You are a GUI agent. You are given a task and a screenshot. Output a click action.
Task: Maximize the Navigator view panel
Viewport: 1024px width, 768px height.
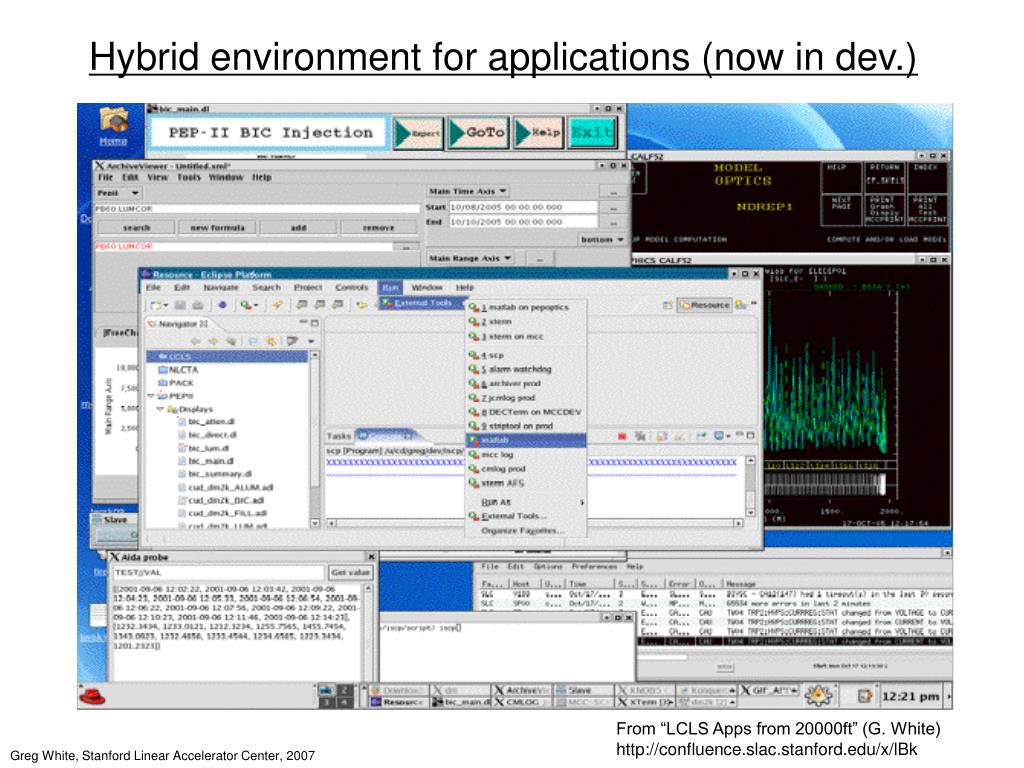[315, 323]
